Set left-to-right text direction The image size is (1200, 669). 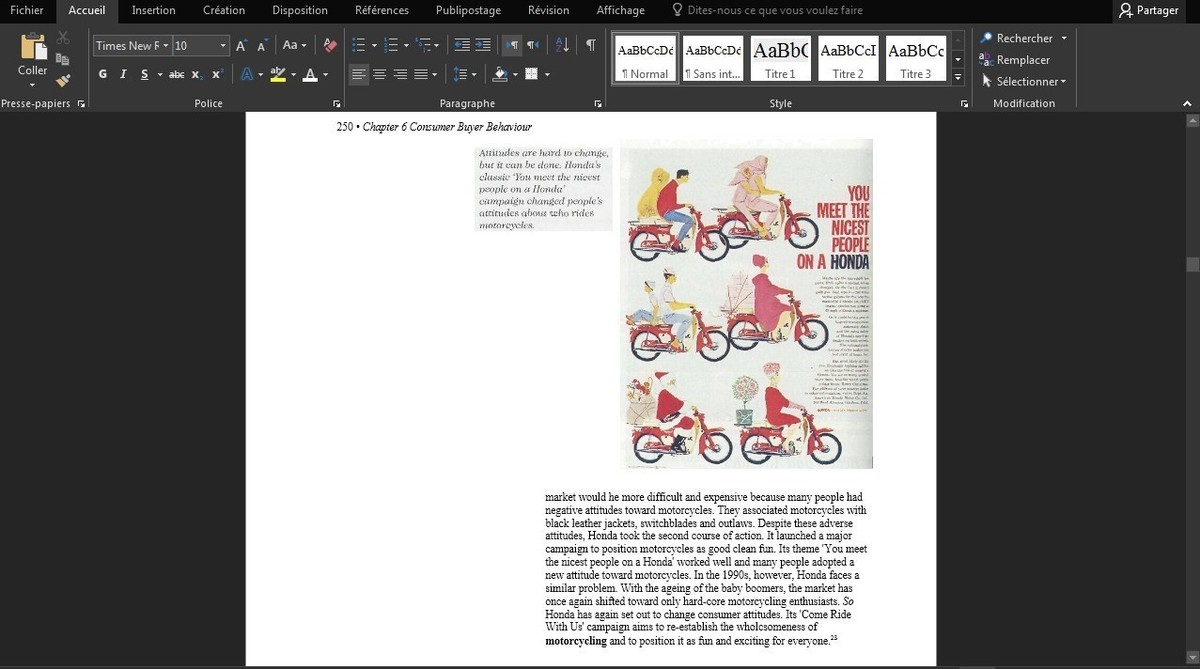coord(511,45)
